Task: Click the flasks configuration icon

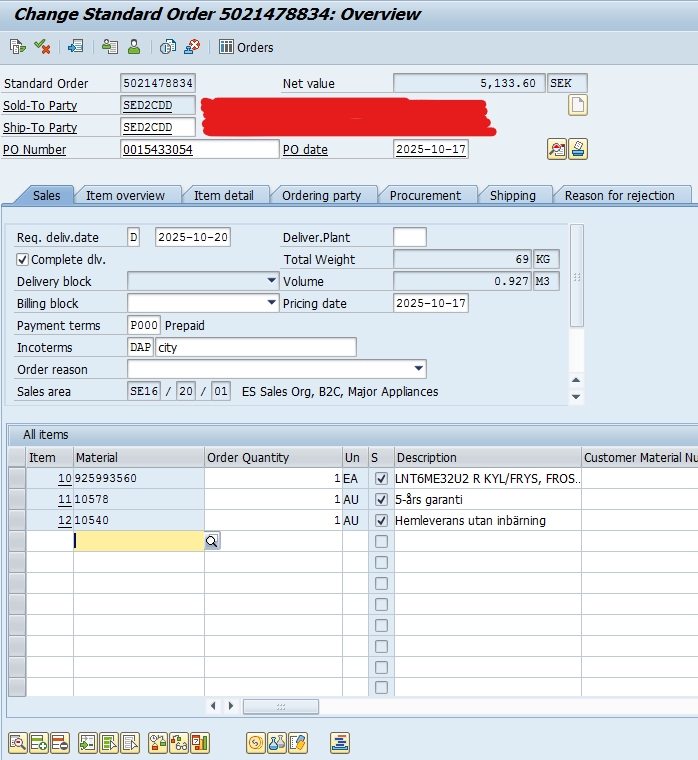Action: [277, 743]
